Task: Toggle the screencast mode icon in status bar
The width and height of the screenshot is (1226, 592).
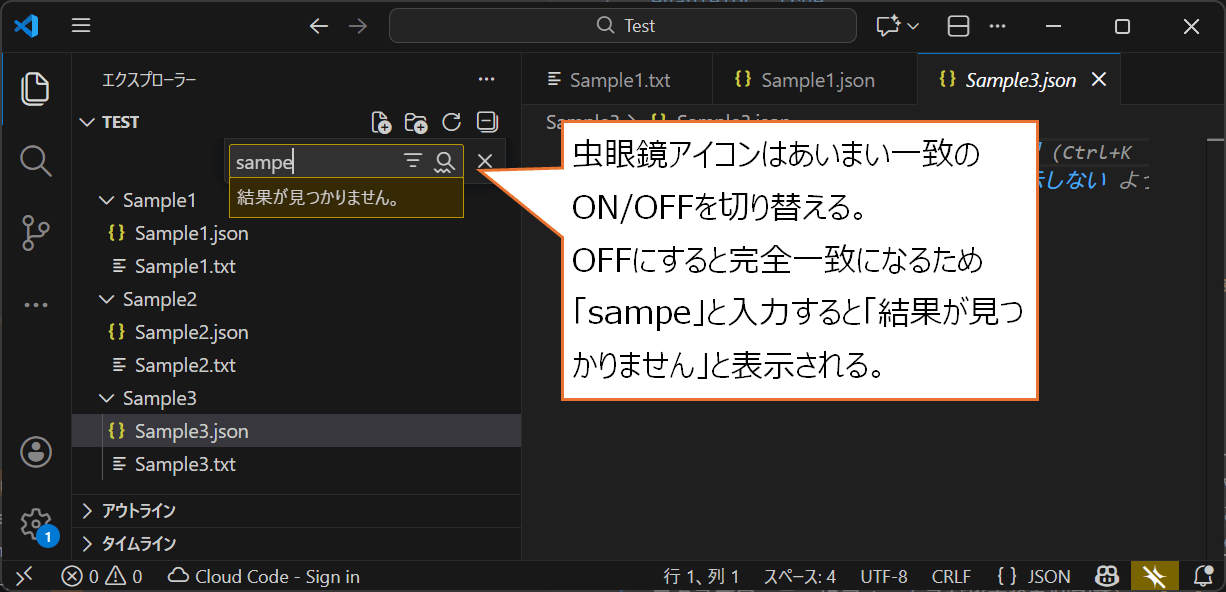Action: click(1154, 576)
